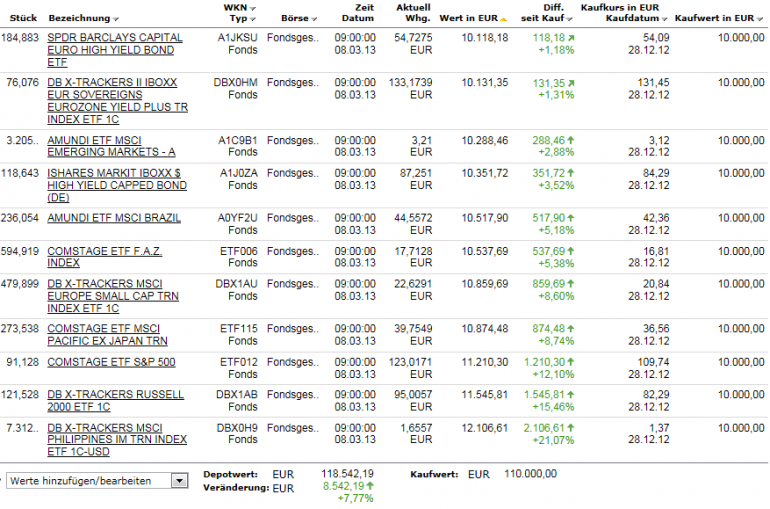Open 'Werte hinzufügen/bearbeiten' dropdown
The image size is (770, 509).
179,481
